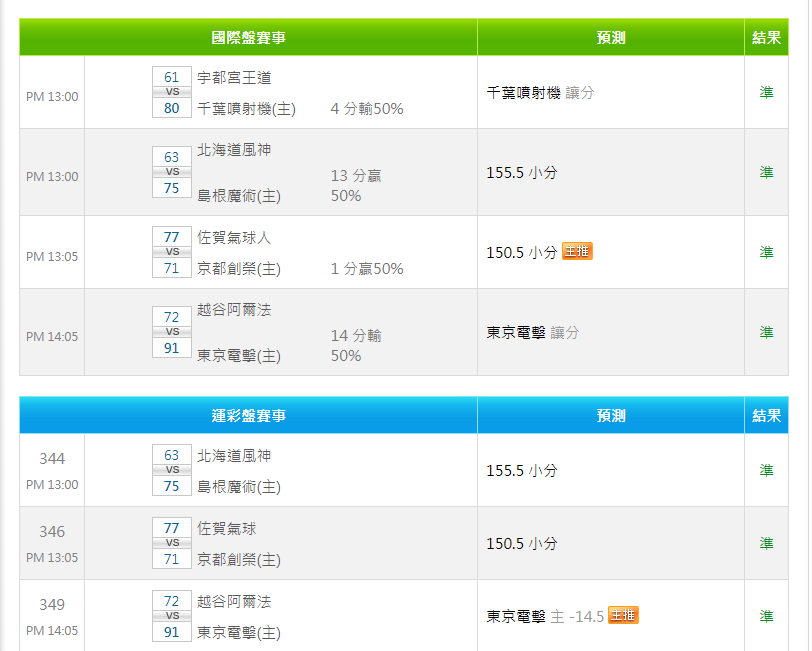Open 京都創榮(主) in the 國際盤賽事 table
812x651 pixels.
pyautogui.click(x=239, y=269)
